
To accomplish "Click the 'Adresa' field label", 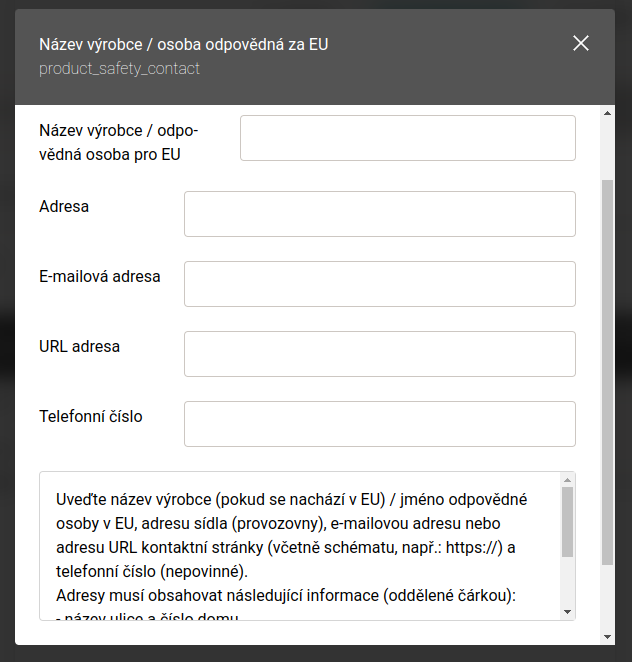I will point(64,207).
